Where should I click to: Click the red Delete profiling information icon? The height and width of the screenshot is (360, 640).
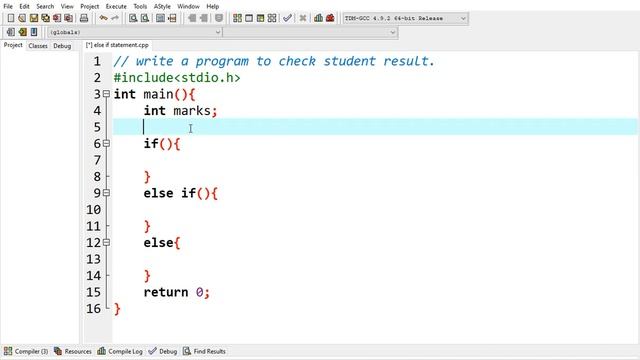tap(330, 18)
